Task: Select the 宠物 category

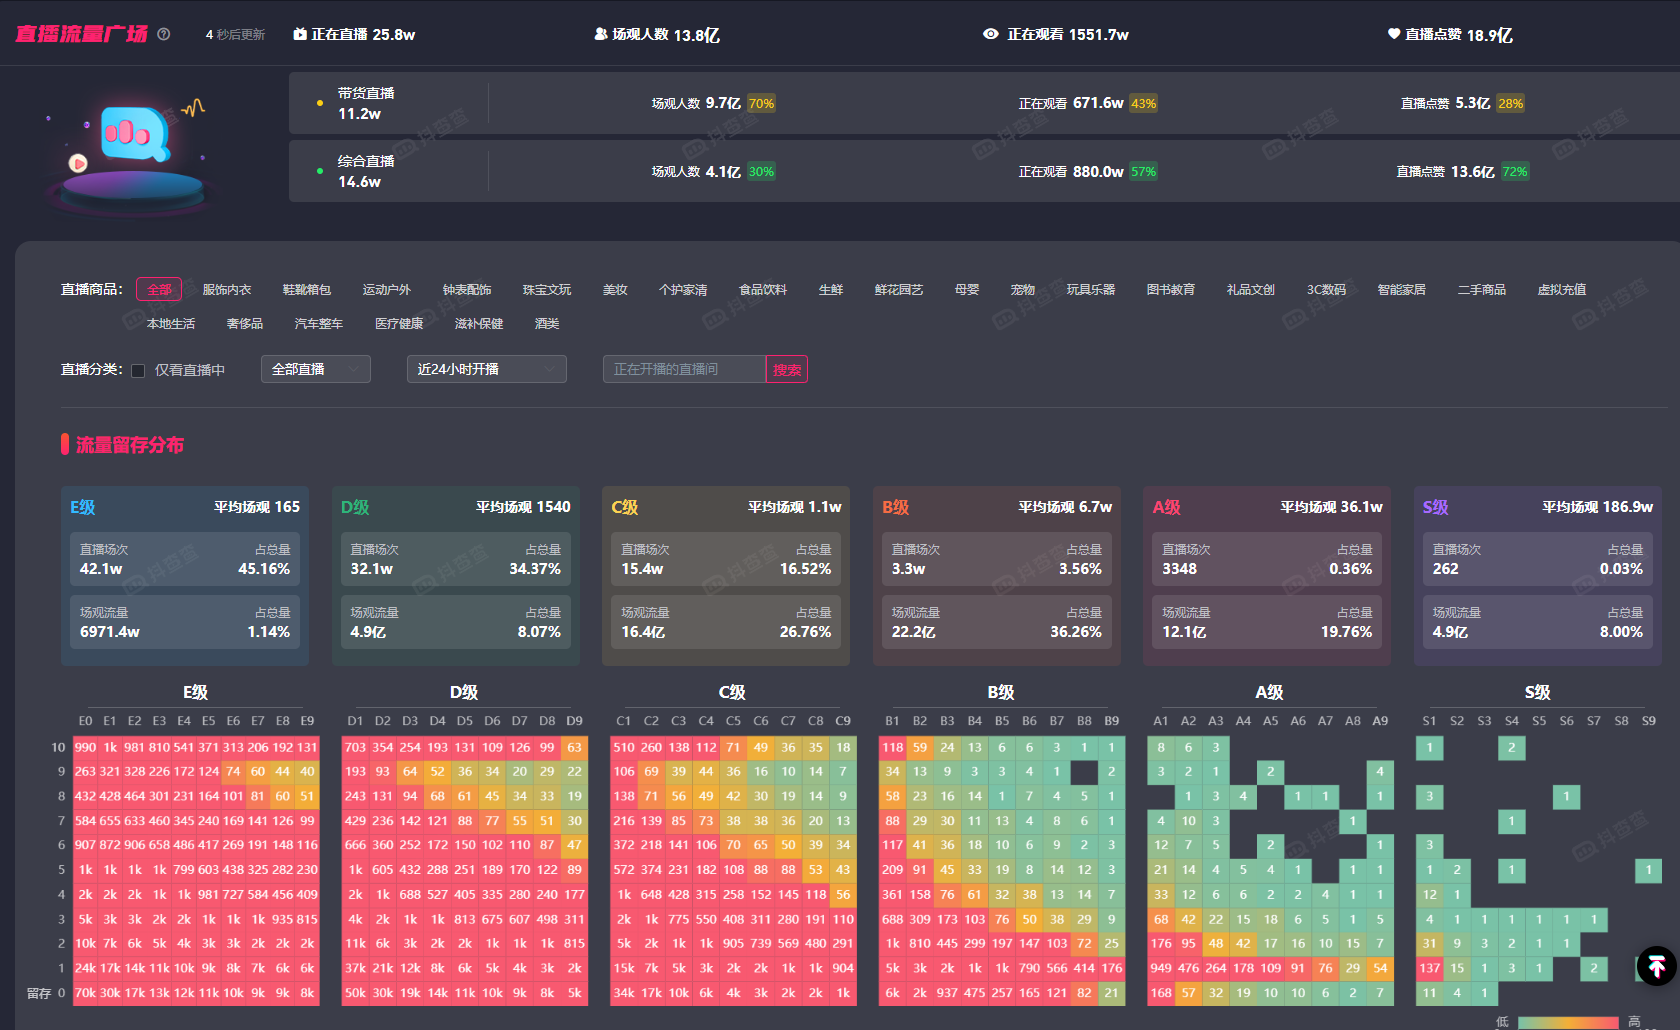Action: 1023,289
